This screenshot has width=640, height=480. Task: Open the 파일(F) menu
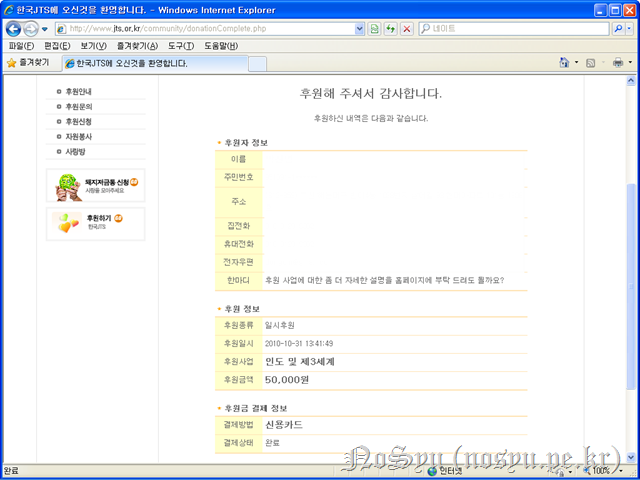click(x=21, y=46)
